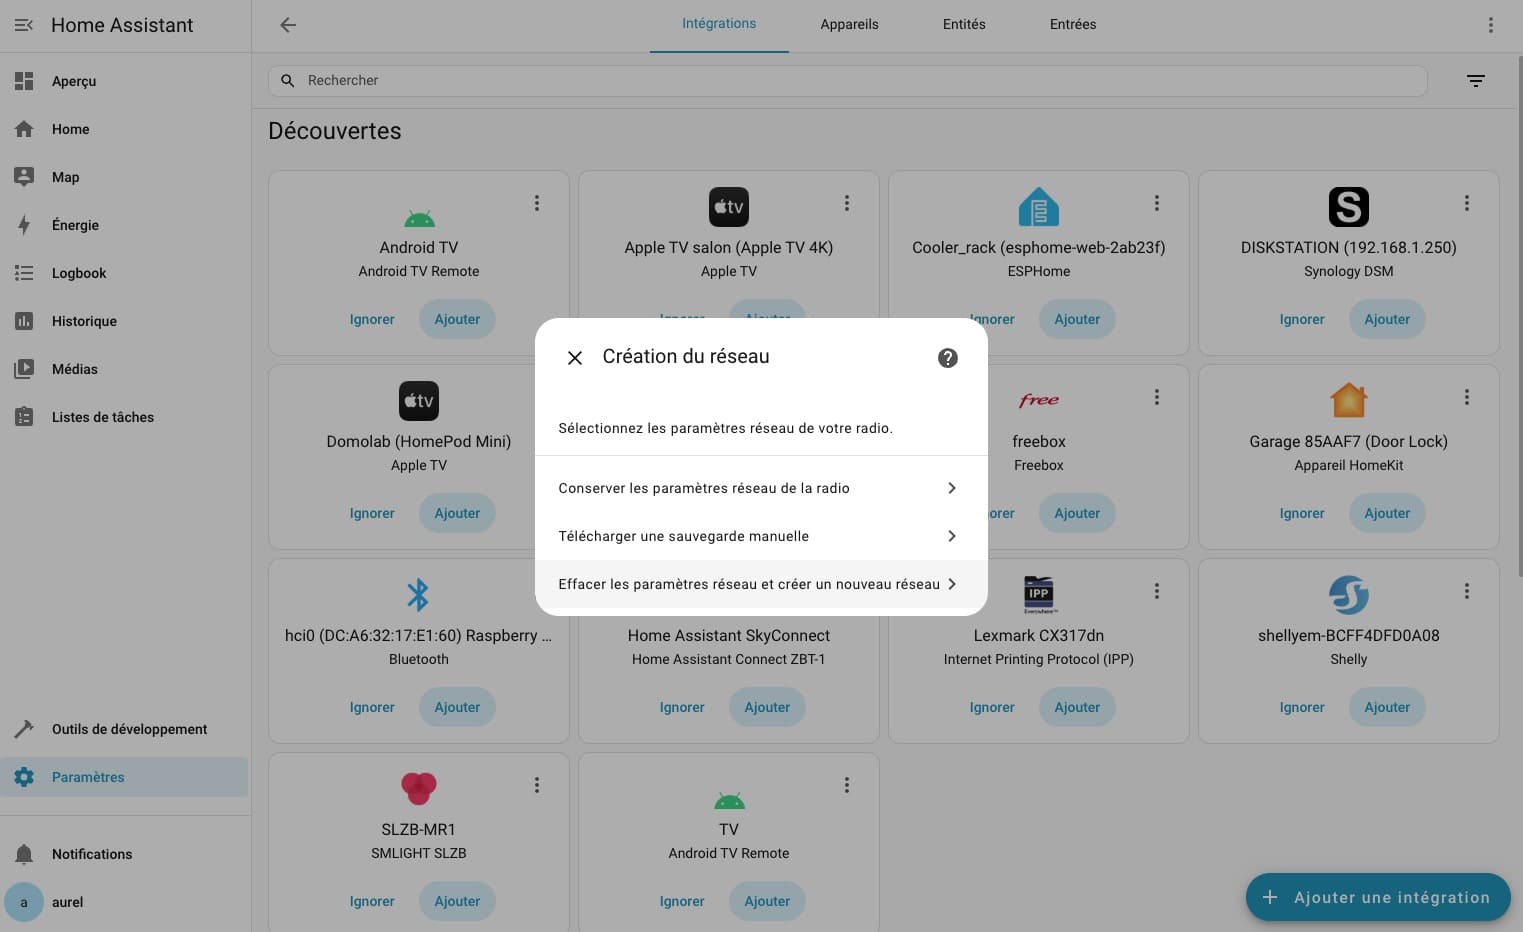Viewport: 1523px width, 932px height.
Task: Click the back arrow icon
Action: [x=288, y=25]
